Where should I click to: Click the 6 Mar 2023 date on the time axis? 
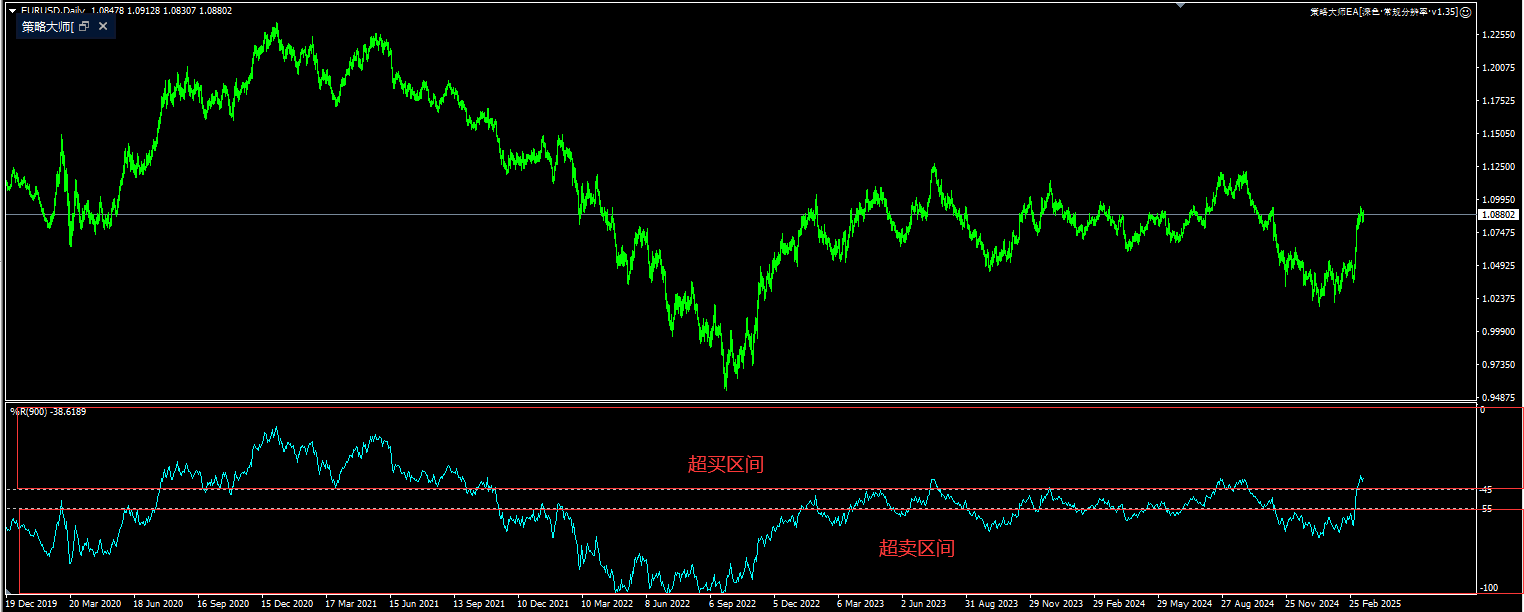[x=860, y=604]
